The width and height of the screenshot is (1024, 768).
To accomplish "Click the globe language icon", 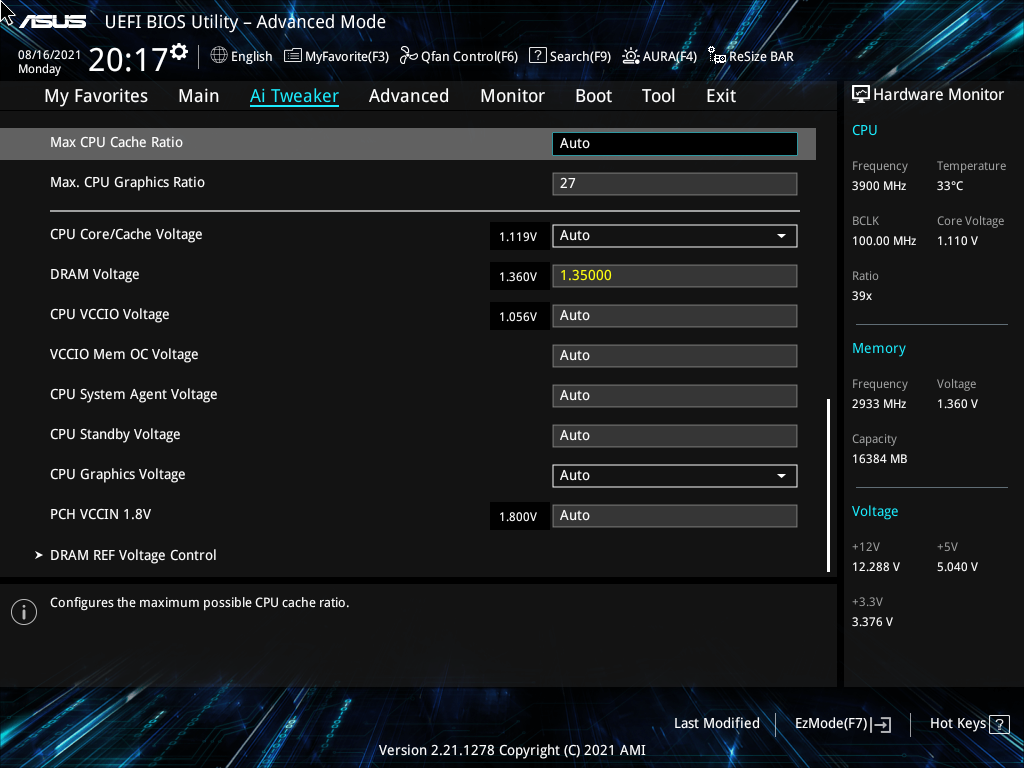I will click(219, 56).
